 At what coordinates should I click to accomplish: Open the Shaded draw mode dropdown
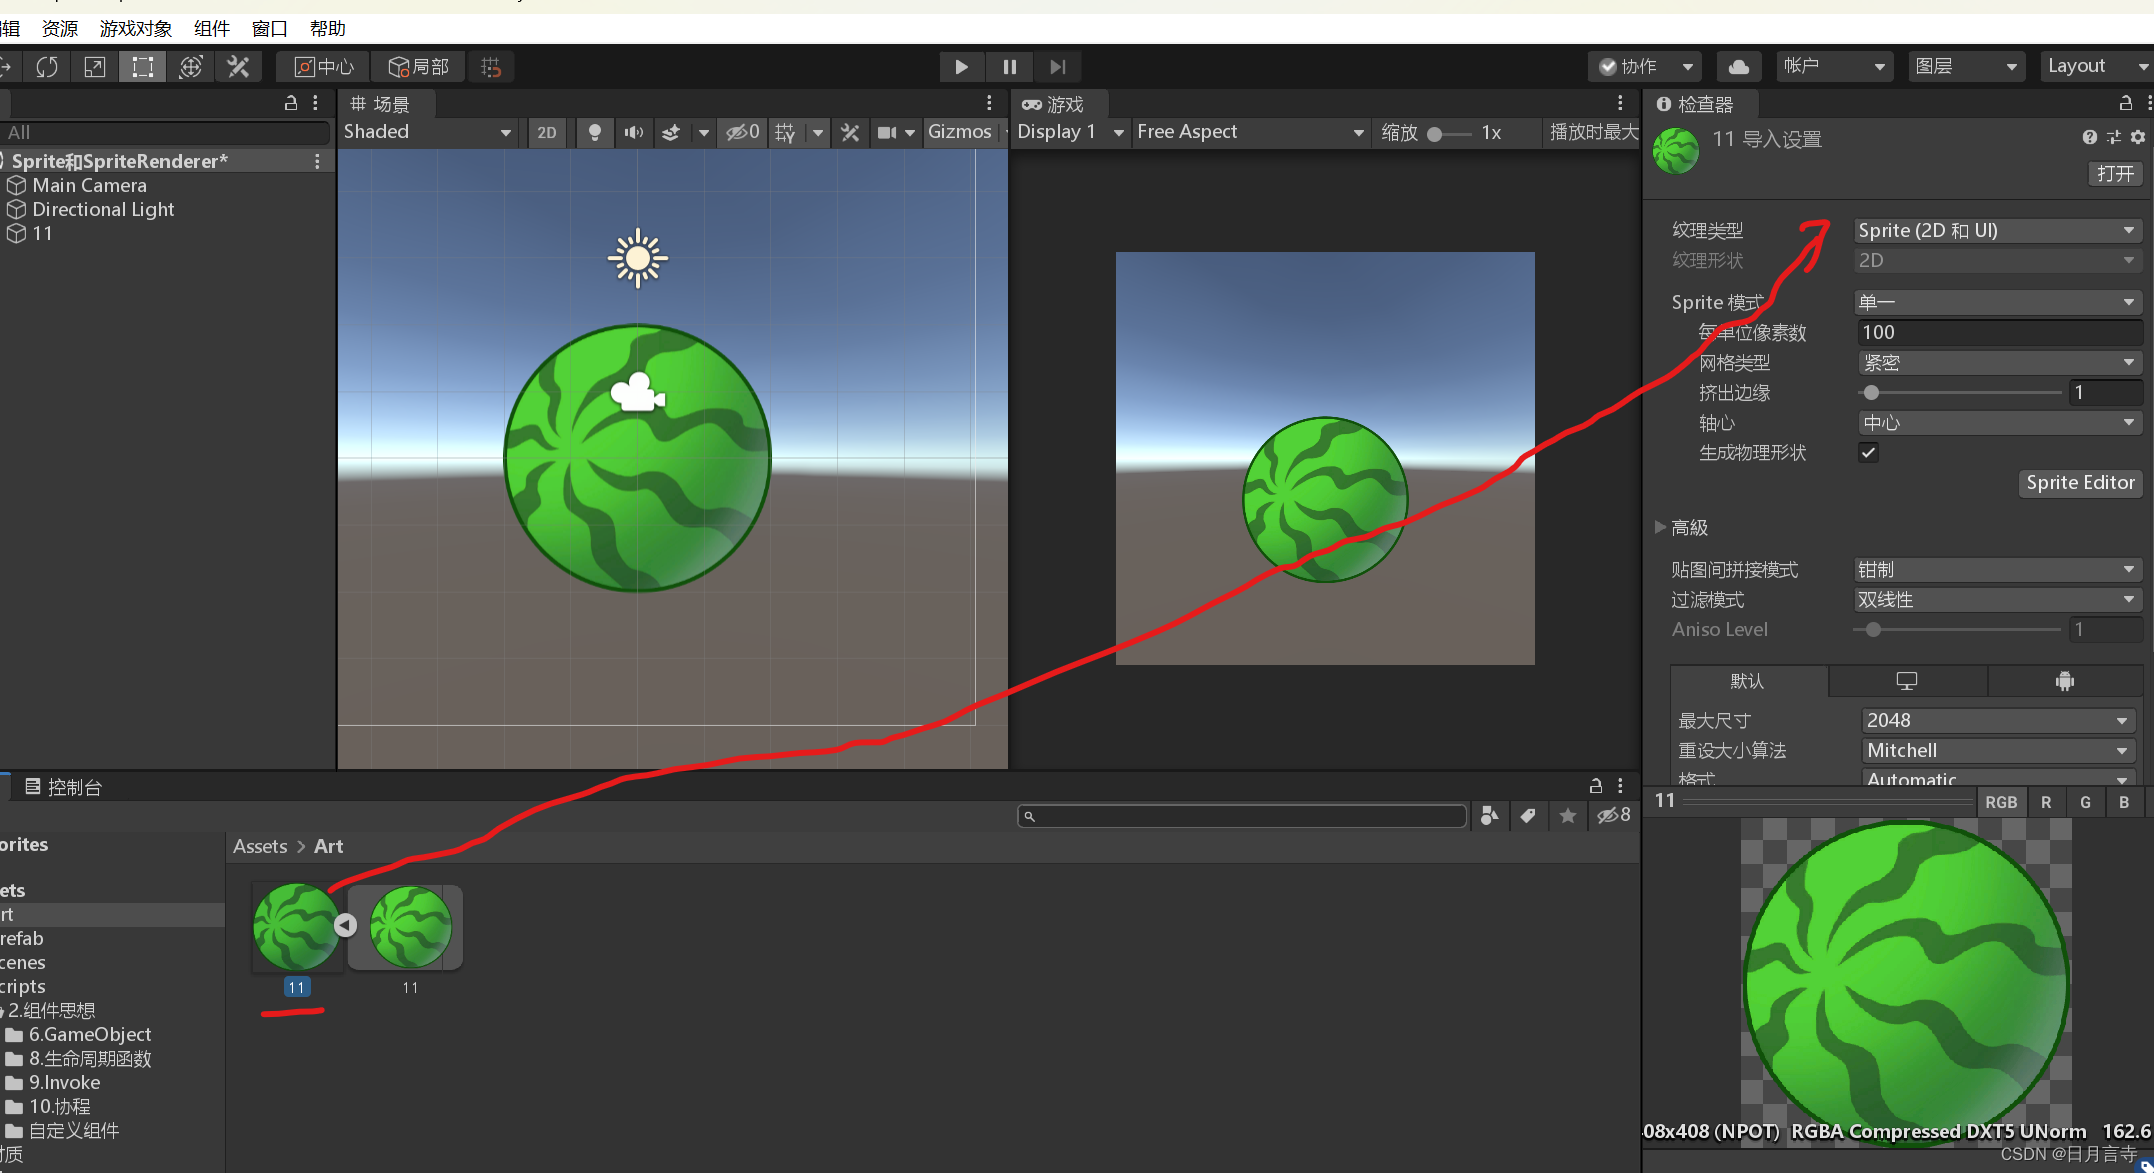pos(427,132)
